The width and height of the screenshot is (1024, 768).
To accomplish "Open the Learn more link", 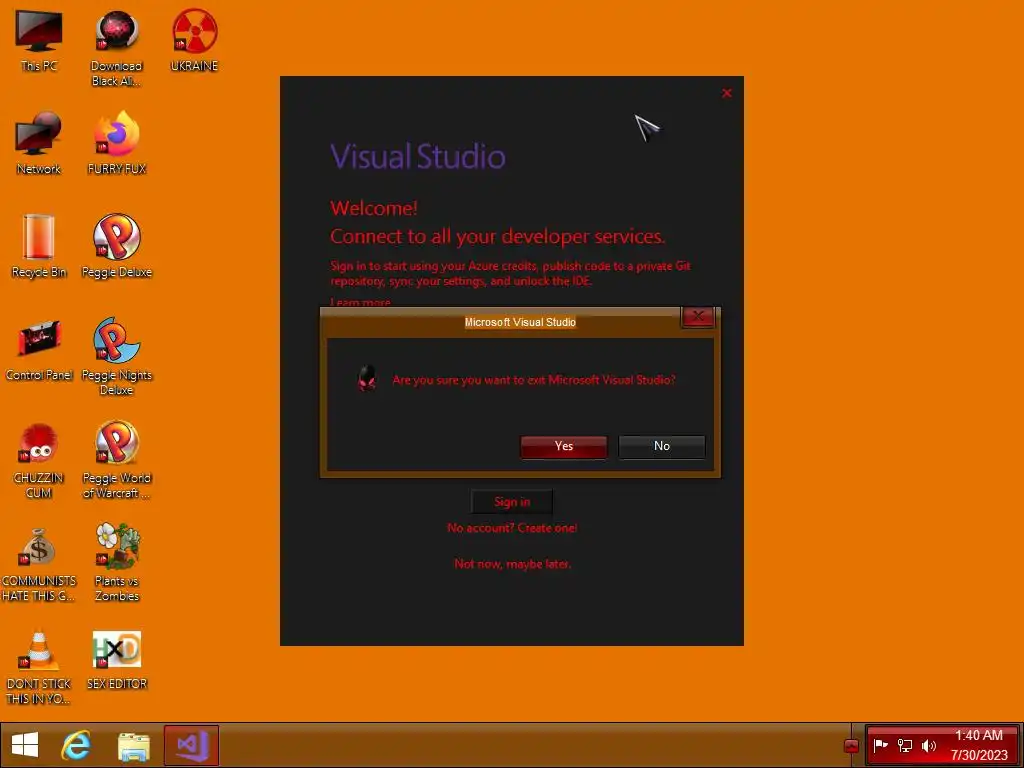I will 360,302.
